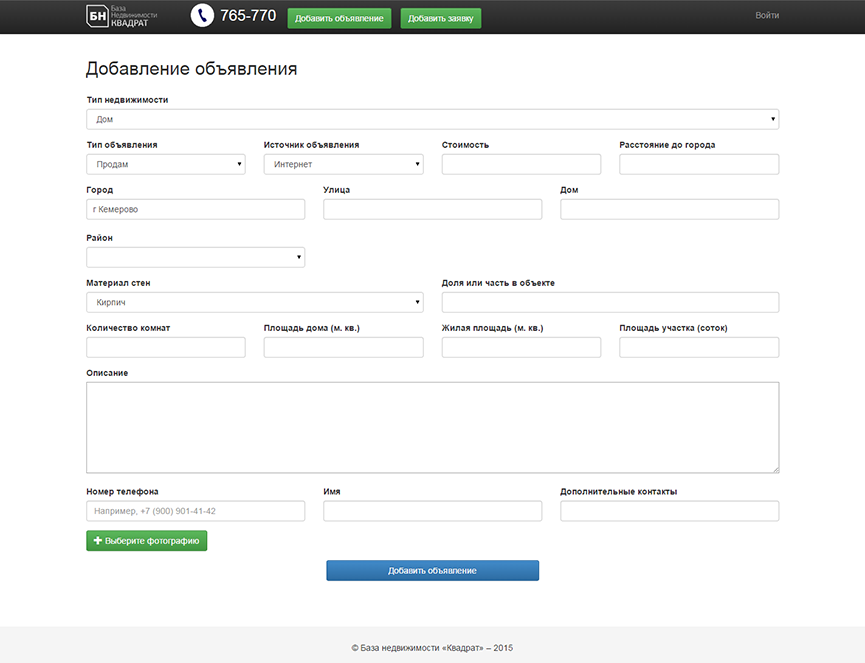Click the Войти link
Image resolution: width=865 pixels, height=663 pixels.
click(x=767, y=15)
